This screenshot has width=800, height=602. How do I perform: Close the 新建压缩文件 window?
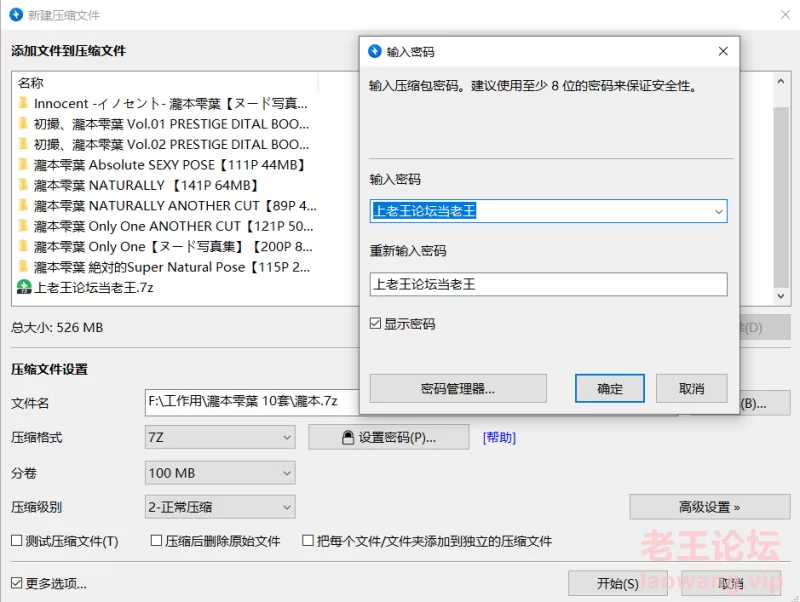point(785,15)
